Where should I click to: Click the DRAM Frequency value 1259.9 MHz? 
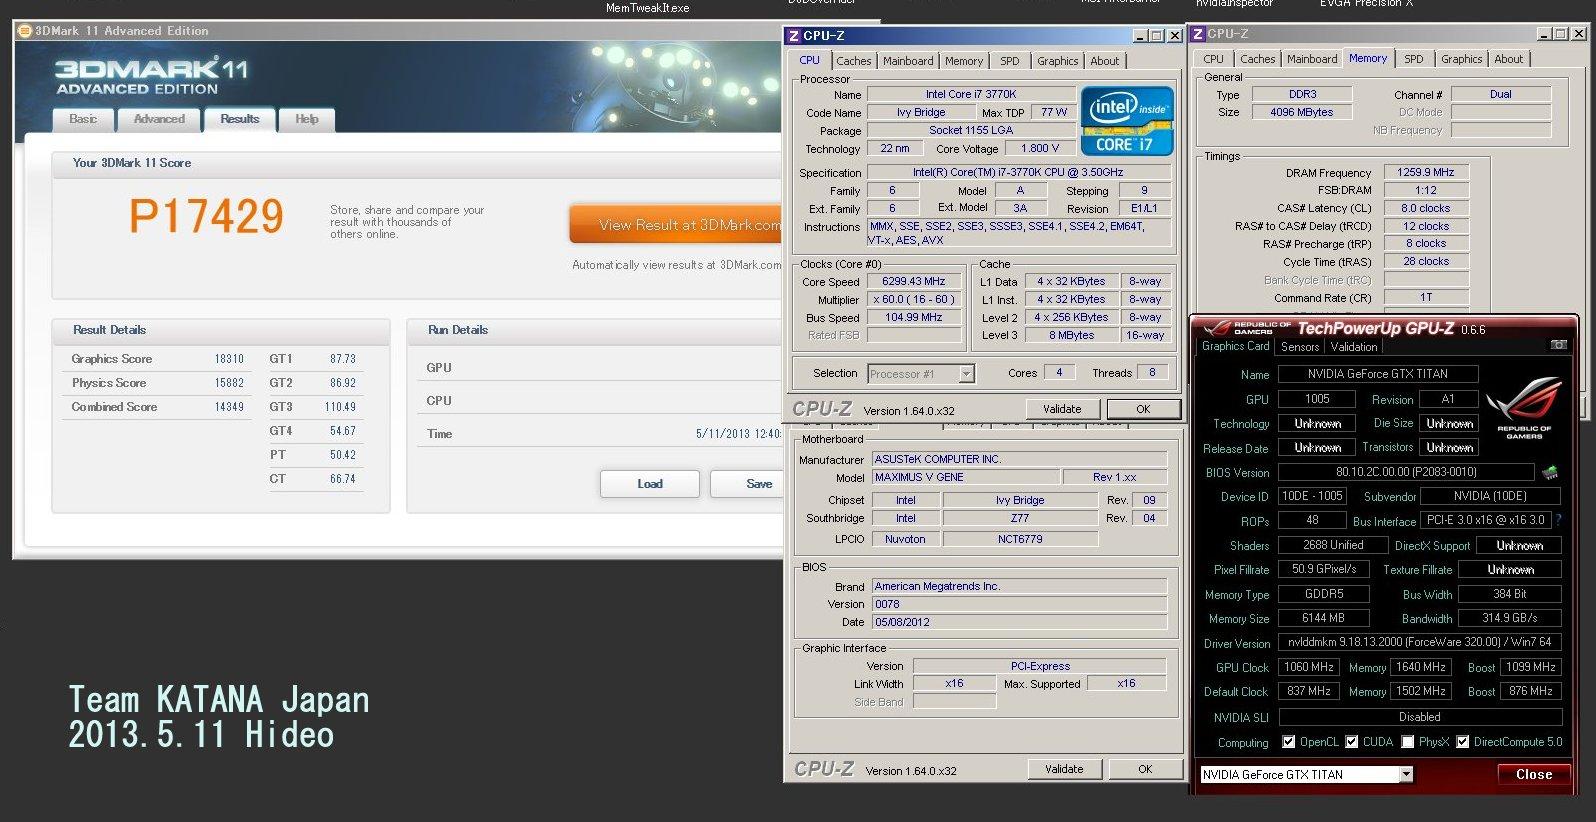[1425, 172]
